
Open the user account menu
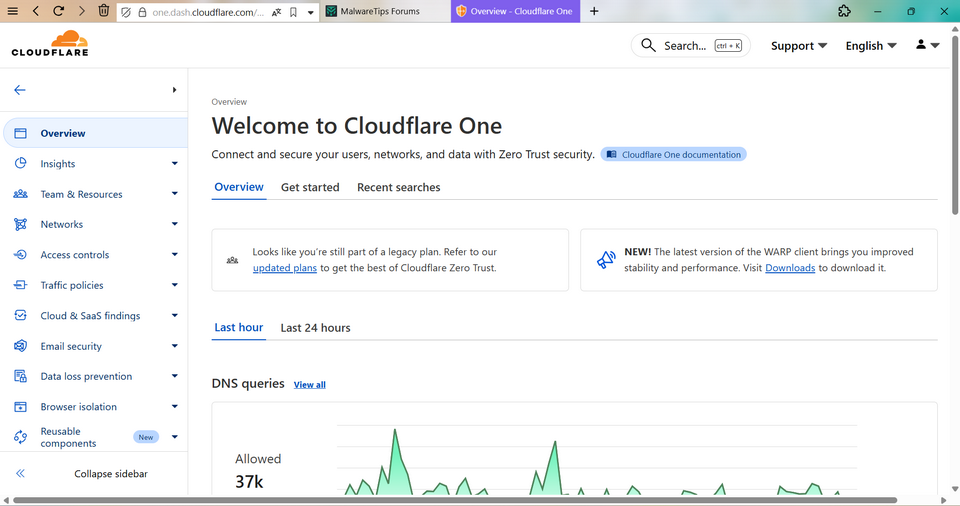point(927,46)
